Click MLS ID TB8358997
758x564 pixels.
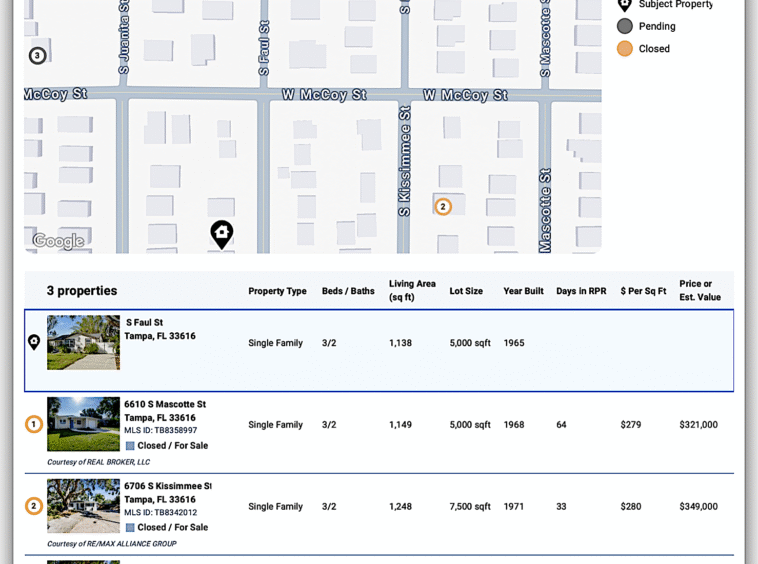pos(160,431)
